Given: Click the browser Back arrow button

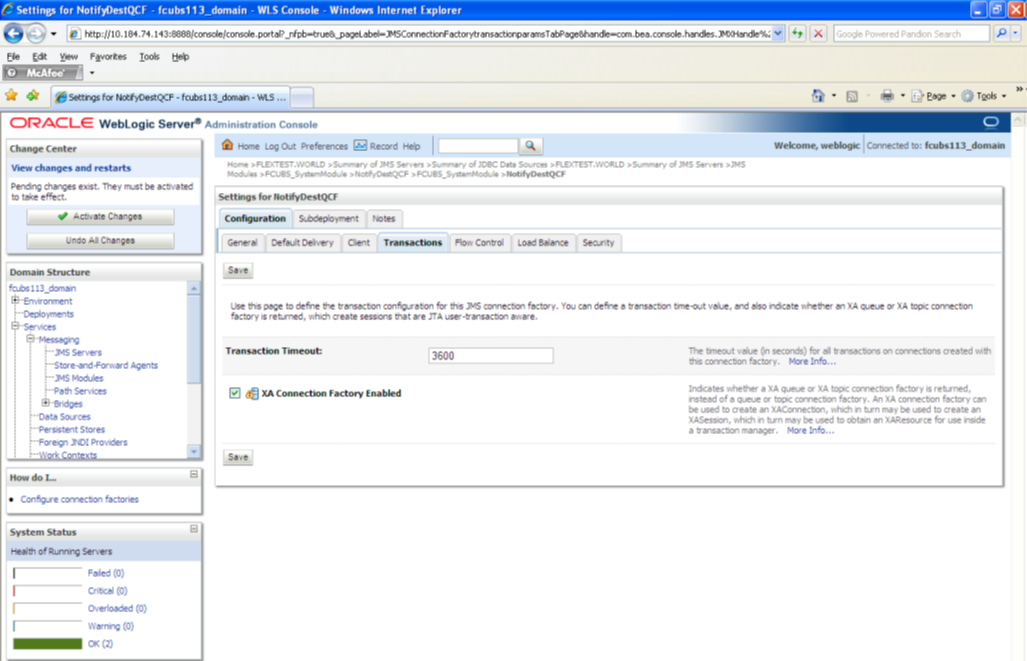Looking at the screenshot, I should [x=14, y=33].
